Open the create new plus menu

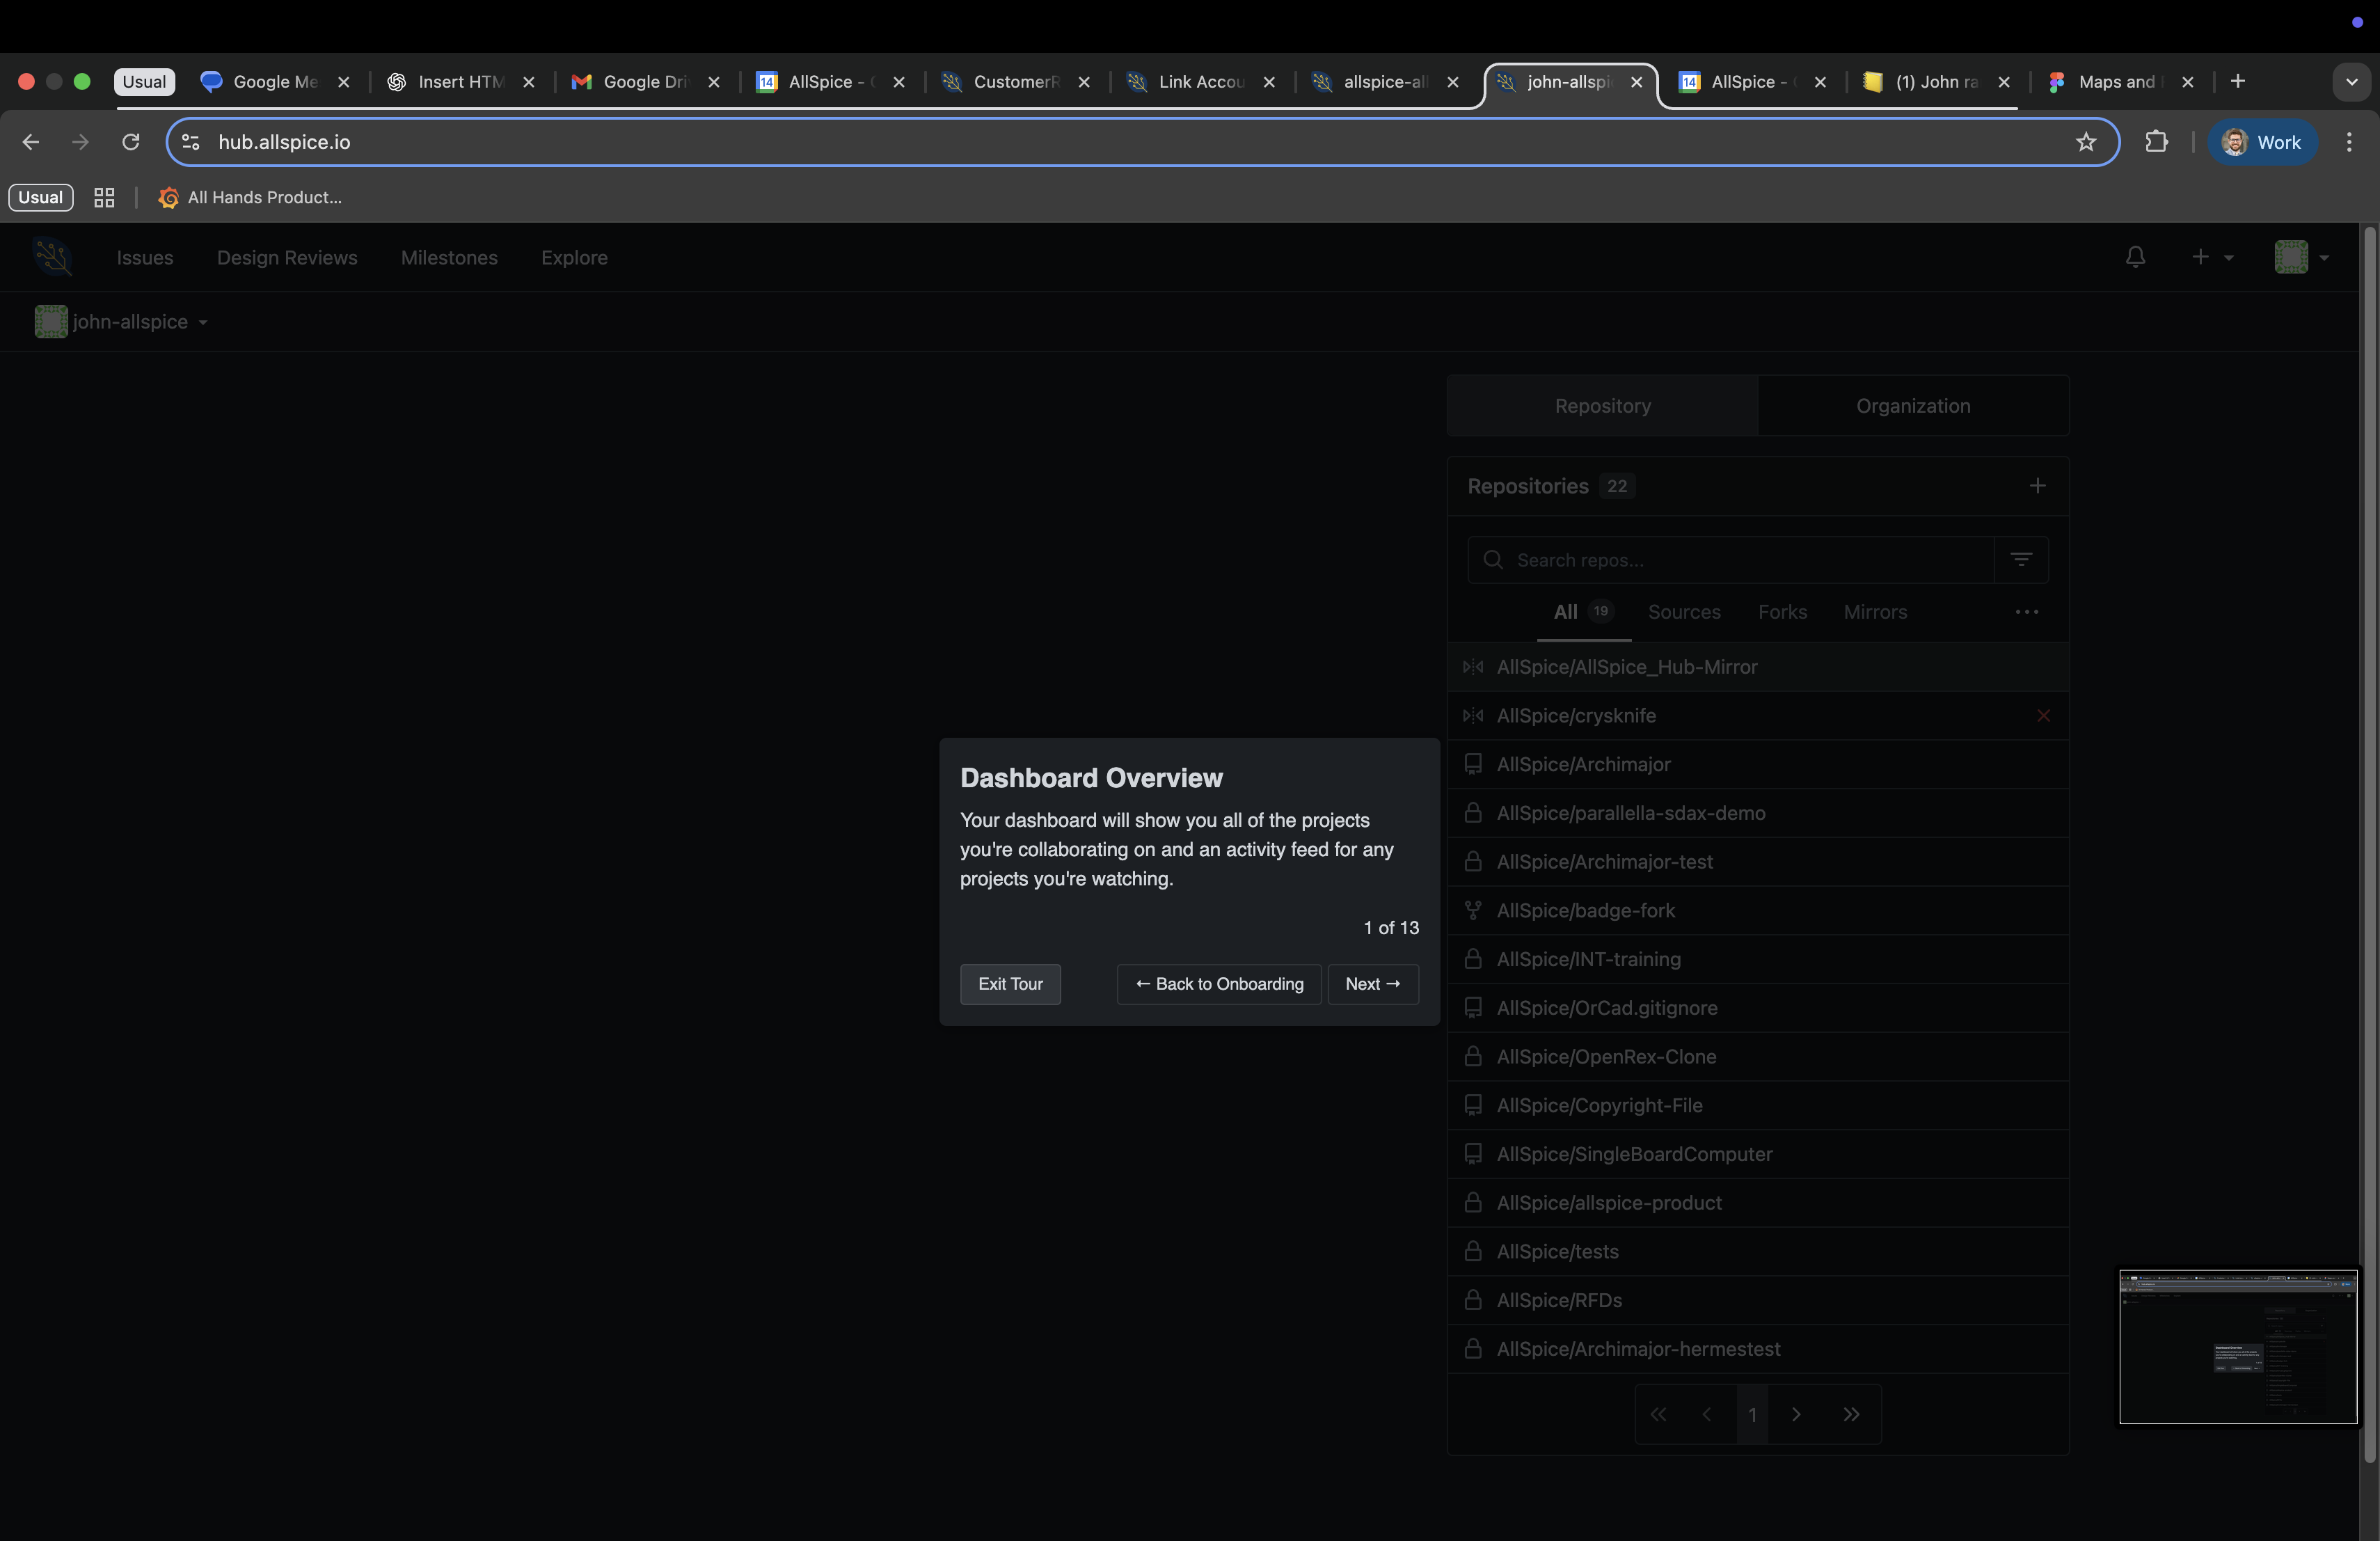[x=2212, y=257]
